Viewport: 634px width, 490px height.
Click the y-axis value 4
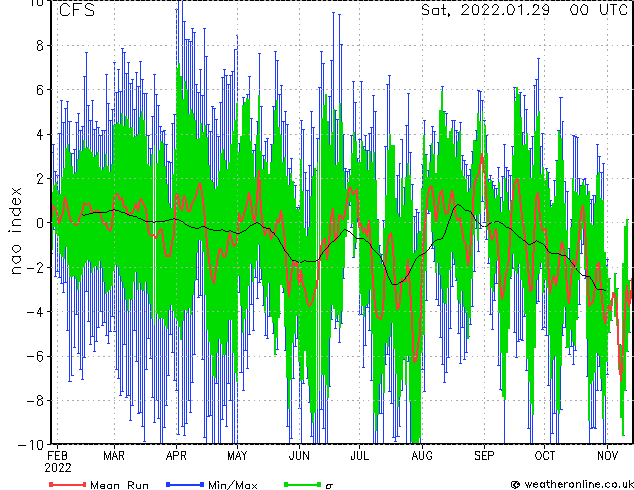(x=40, y=134)
